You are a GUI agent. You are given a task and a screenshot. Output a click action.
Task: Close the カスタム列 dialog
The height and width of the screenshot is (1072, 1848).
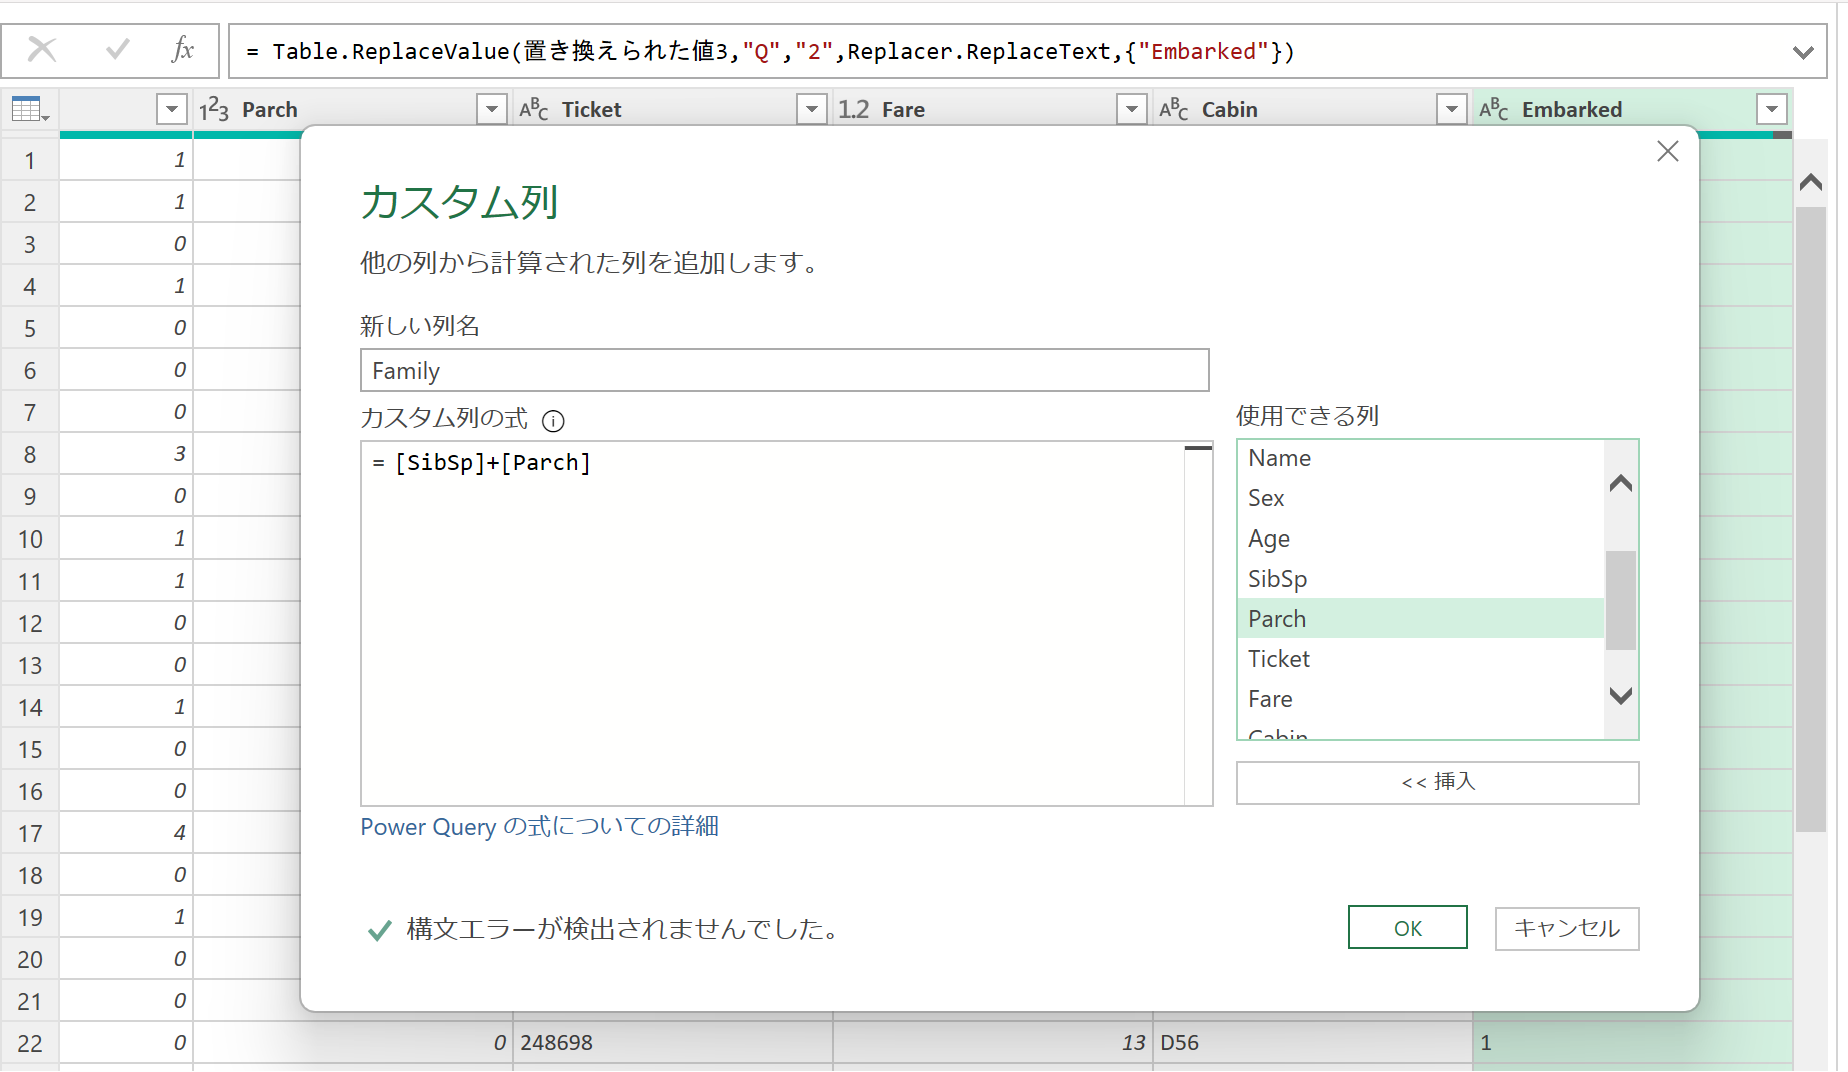tap(1667, 151)
